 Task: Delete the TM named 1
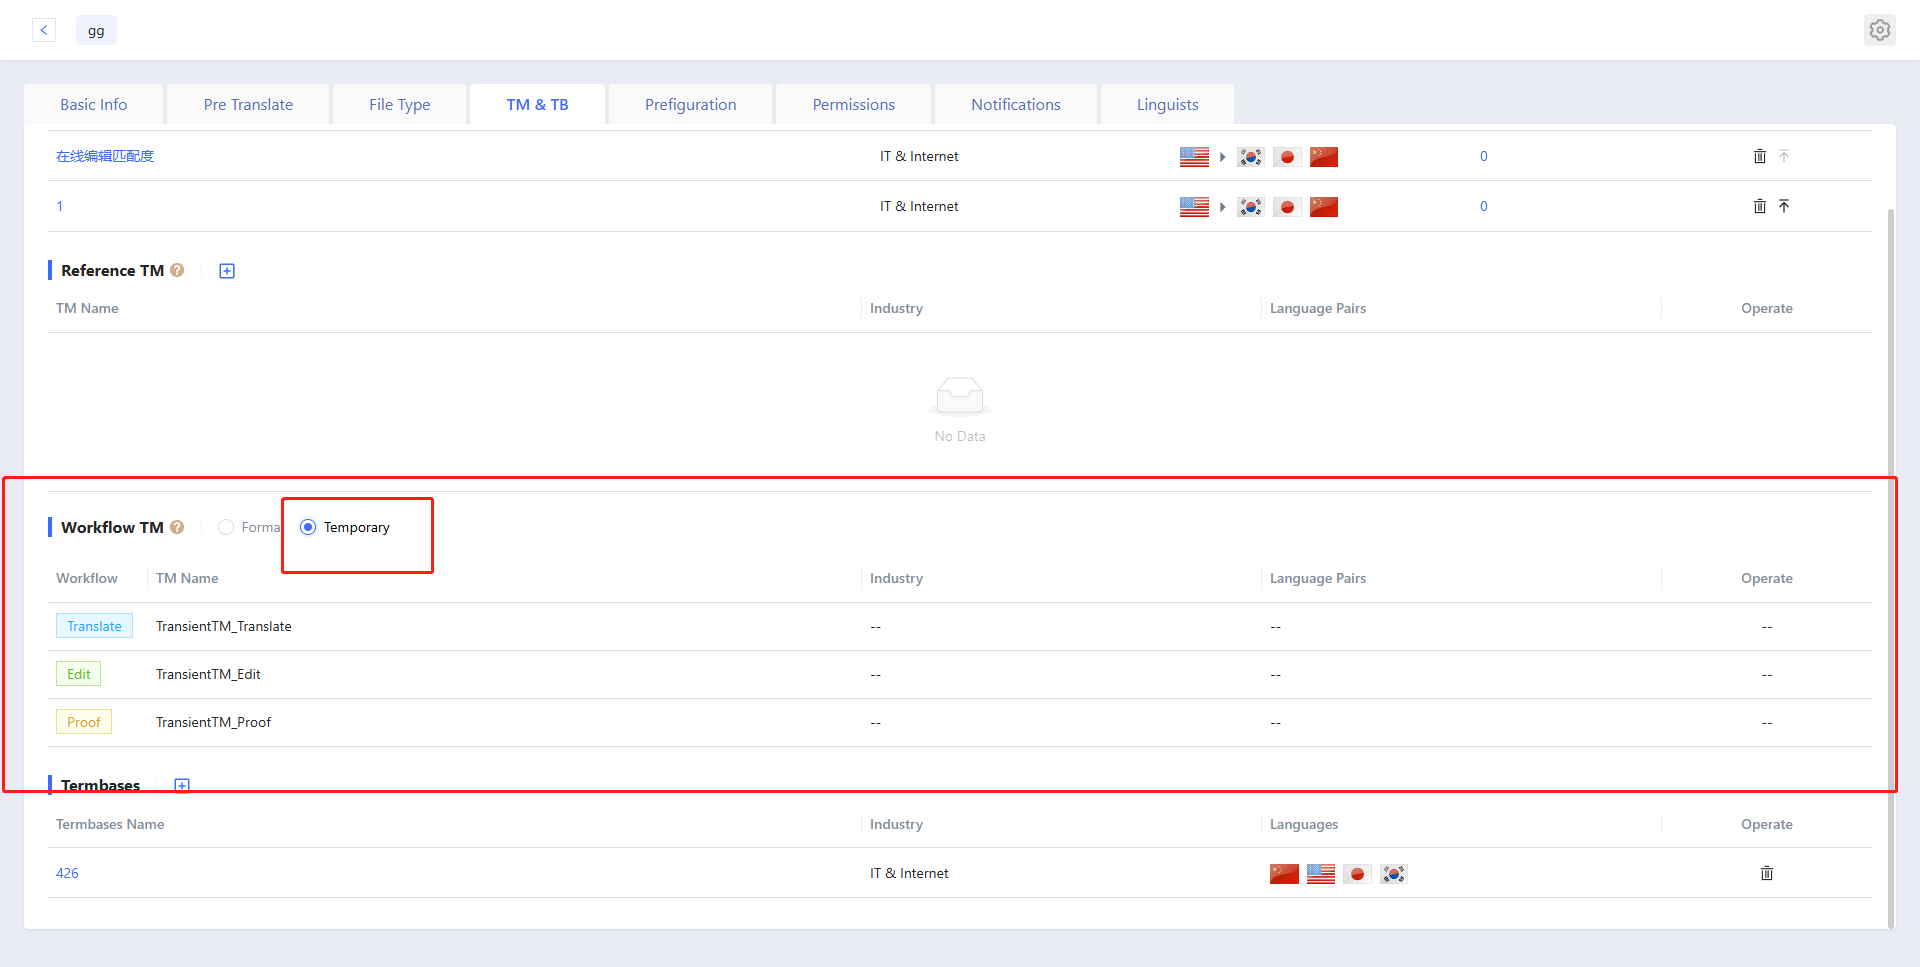[1760, 206]
